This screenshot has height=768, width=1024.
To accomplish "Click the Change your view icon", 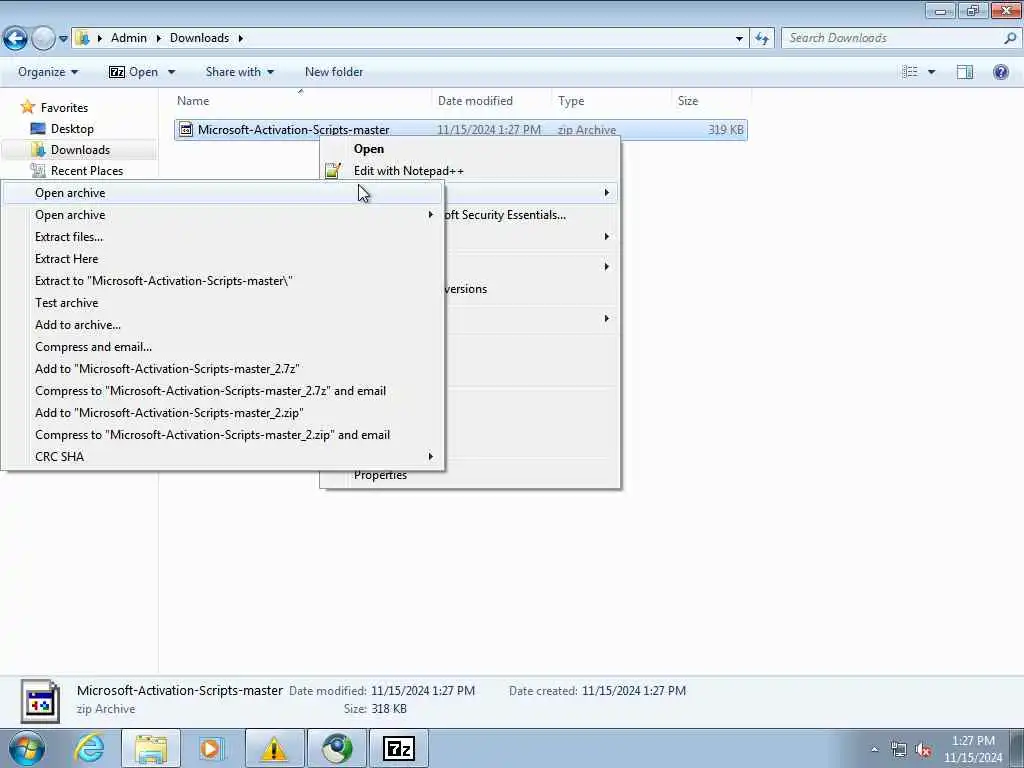I will [x=910, y=72].
